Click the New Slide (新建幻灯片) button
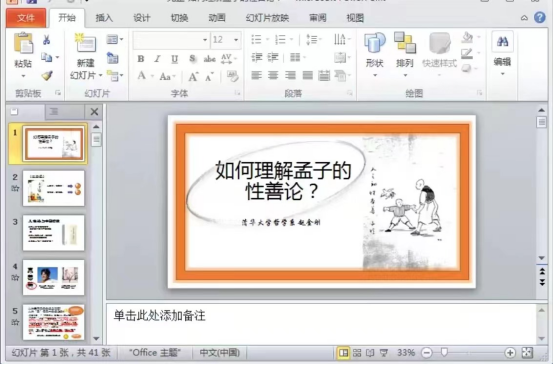This screenshot has height=365, width=553. (86, 56)
